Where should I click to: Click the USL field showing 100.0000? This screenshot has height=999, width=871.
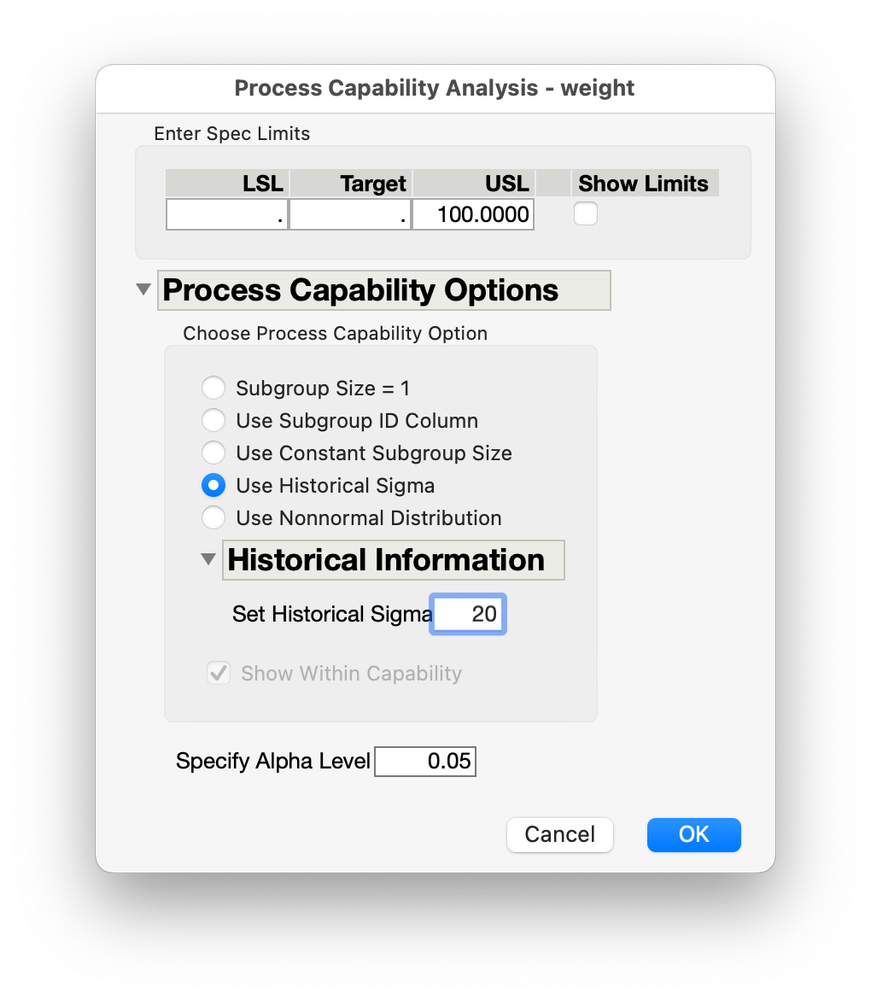[473, 214]
